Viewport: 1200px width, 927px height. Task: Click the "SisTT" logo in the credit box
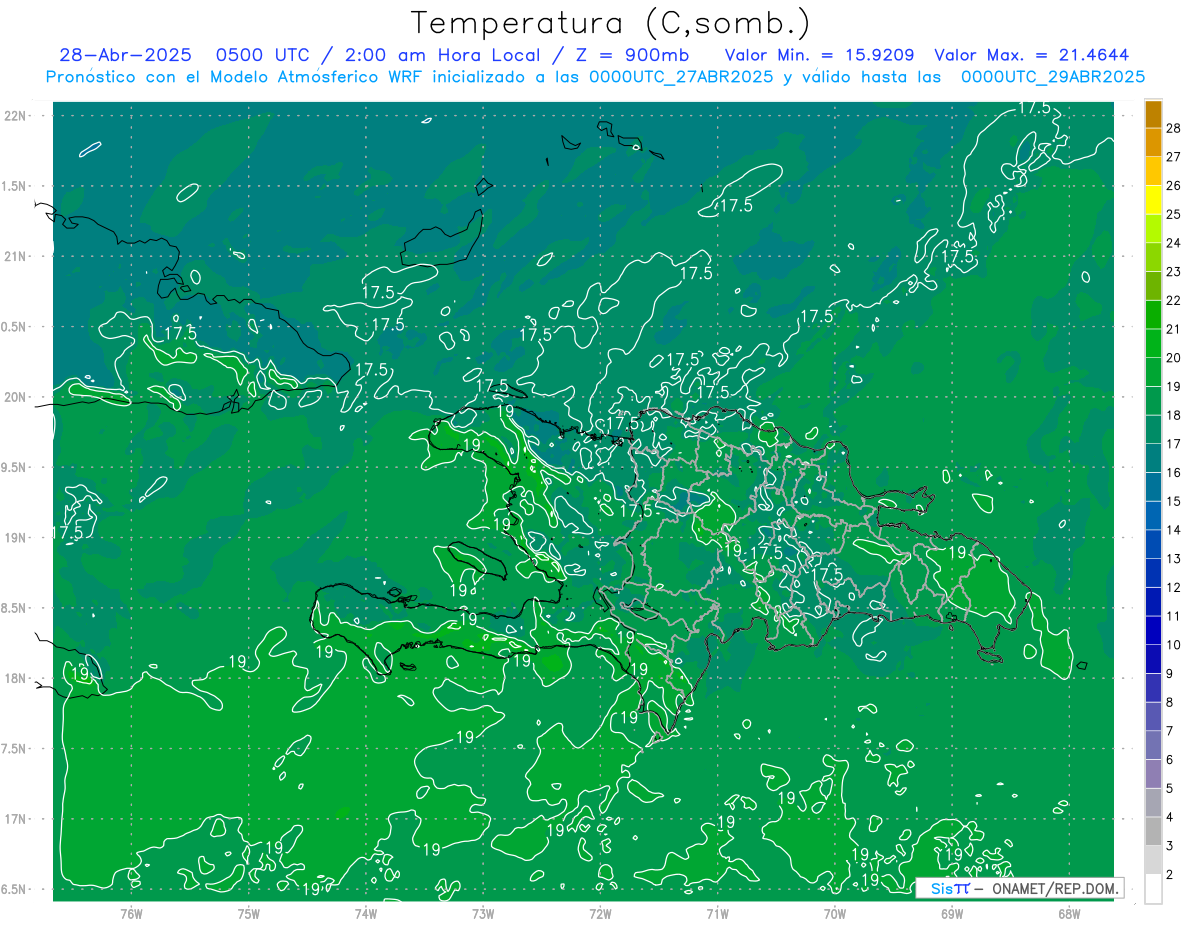(x=949, y=888)
